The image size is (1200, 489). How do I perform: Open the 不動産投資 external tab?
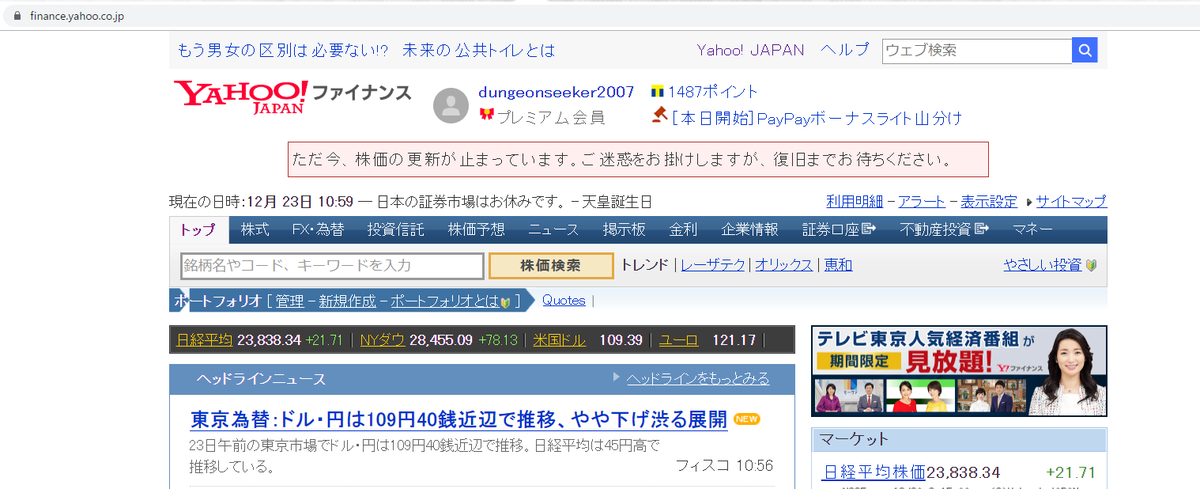(944, 229)
